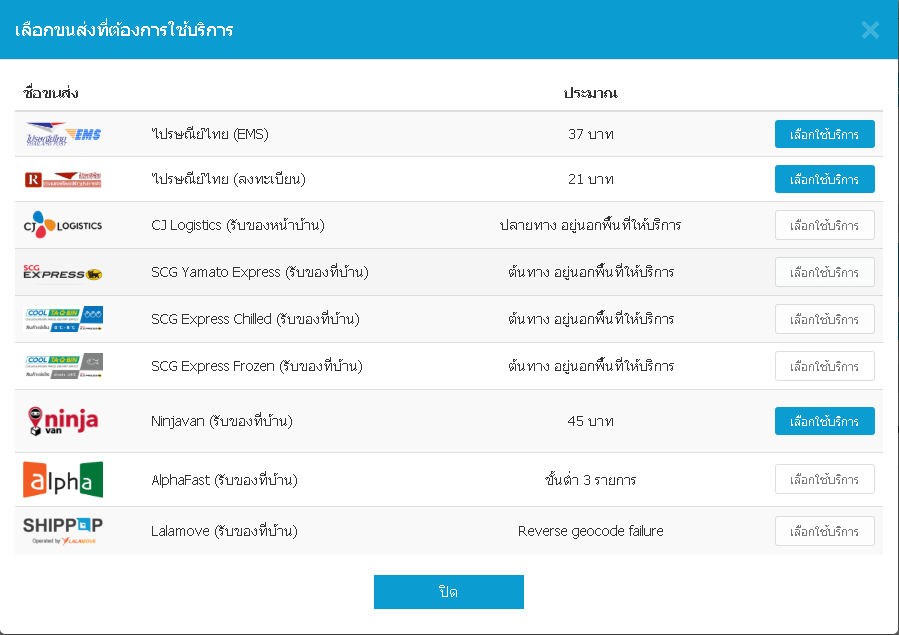Select service for ไปรษณีย์ไทย (ลงทะเบียน)
Viewport: 899px width, 635px height.
824,179
